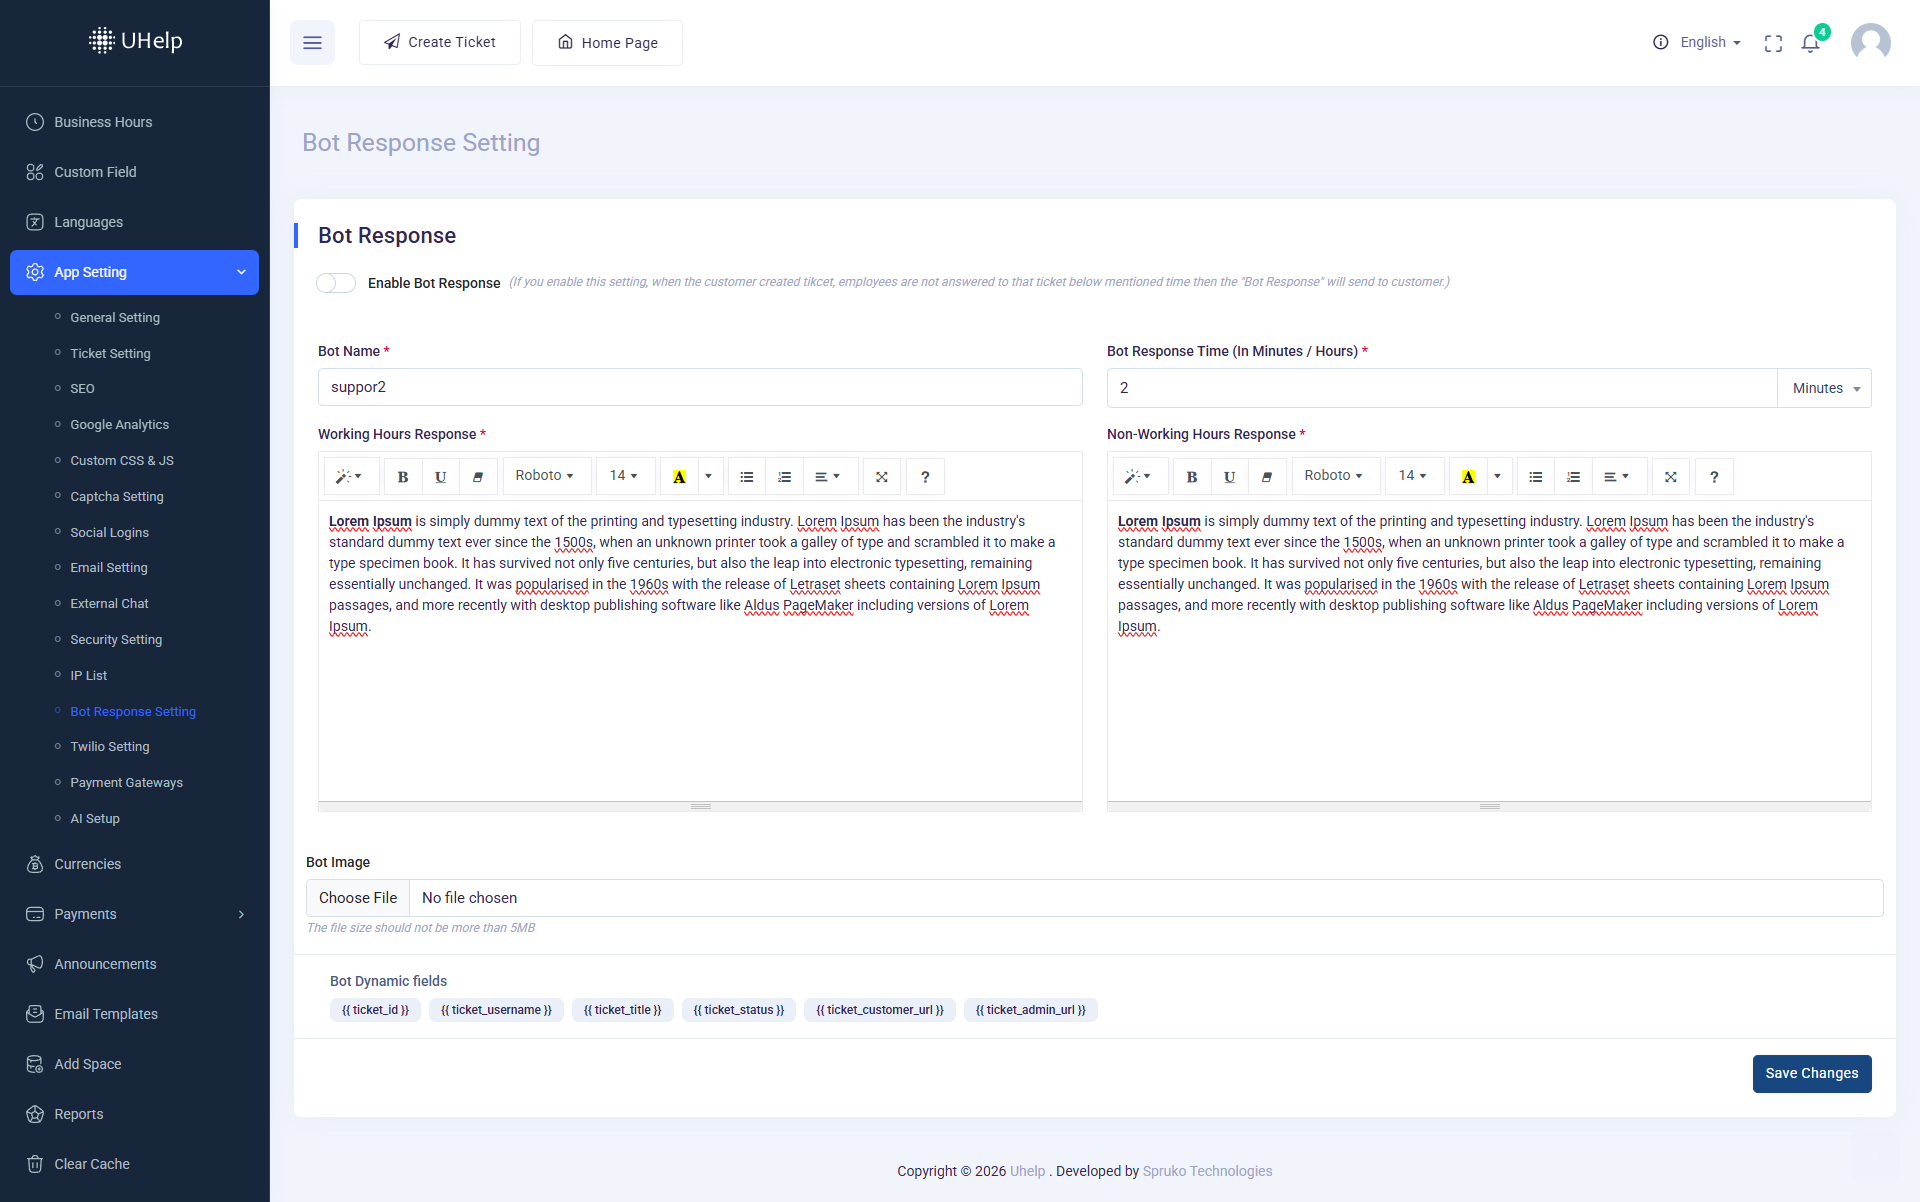Image resolution: width=1920 pixels, height=1202 pixels.
Task: Open the help icon in Working Hours editor
Action: point(925,477)
